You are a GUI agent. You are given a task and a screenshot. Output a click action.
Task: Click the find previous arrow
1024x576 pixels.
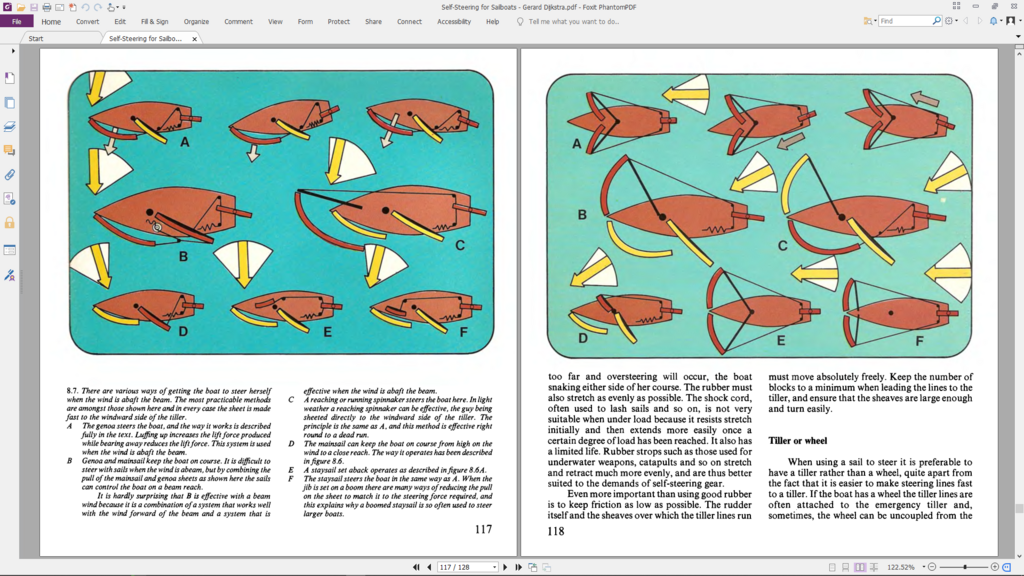pyautogui.click(x=967, y=21)
